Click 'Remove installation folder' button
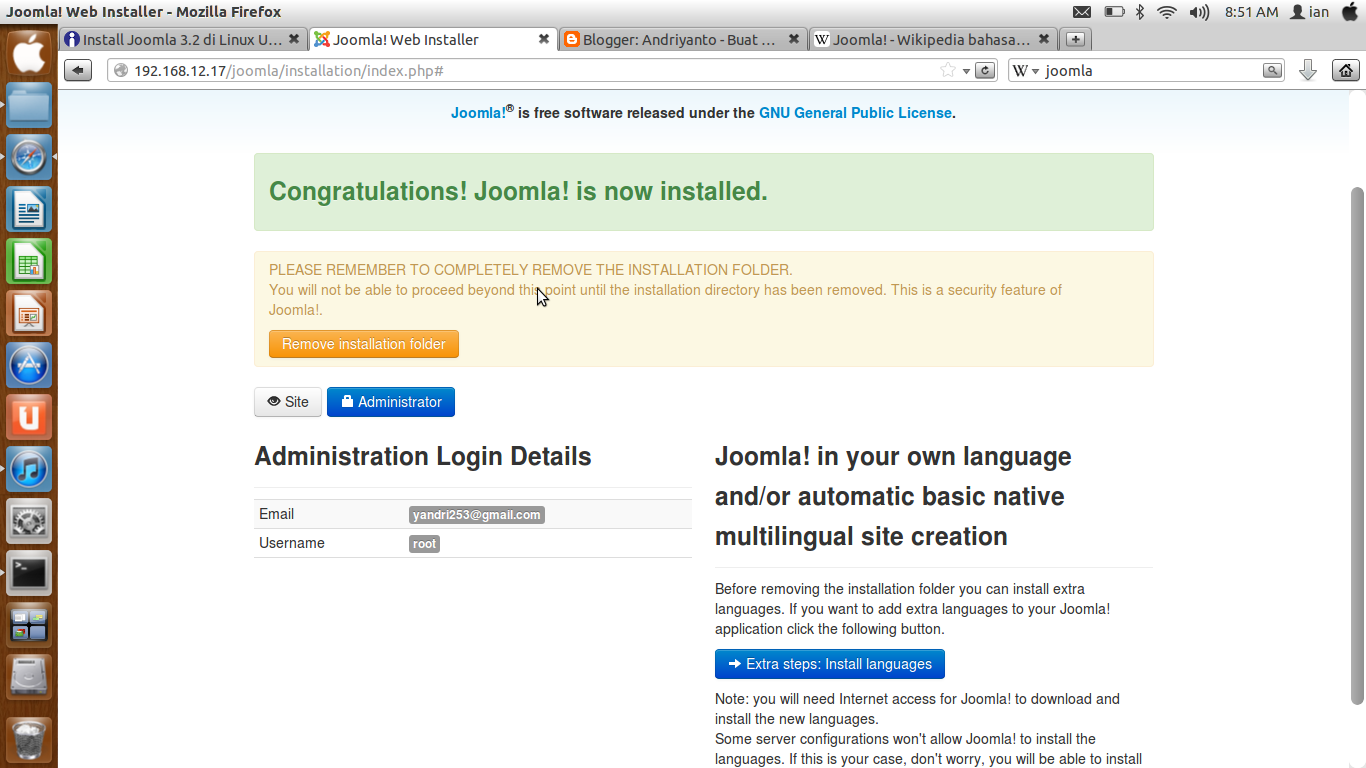This screenshot has height=768, width=1366. pos(364,344)
